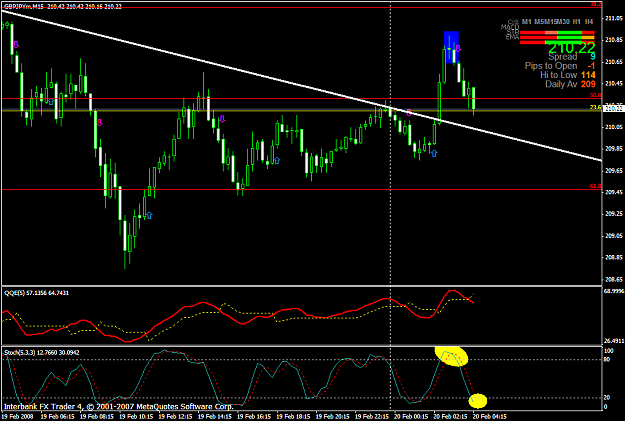Image resolution: width=625 pixels, height=421 pixels.
Task: Click the large green 210.22 price display
Action: [572, 48]
